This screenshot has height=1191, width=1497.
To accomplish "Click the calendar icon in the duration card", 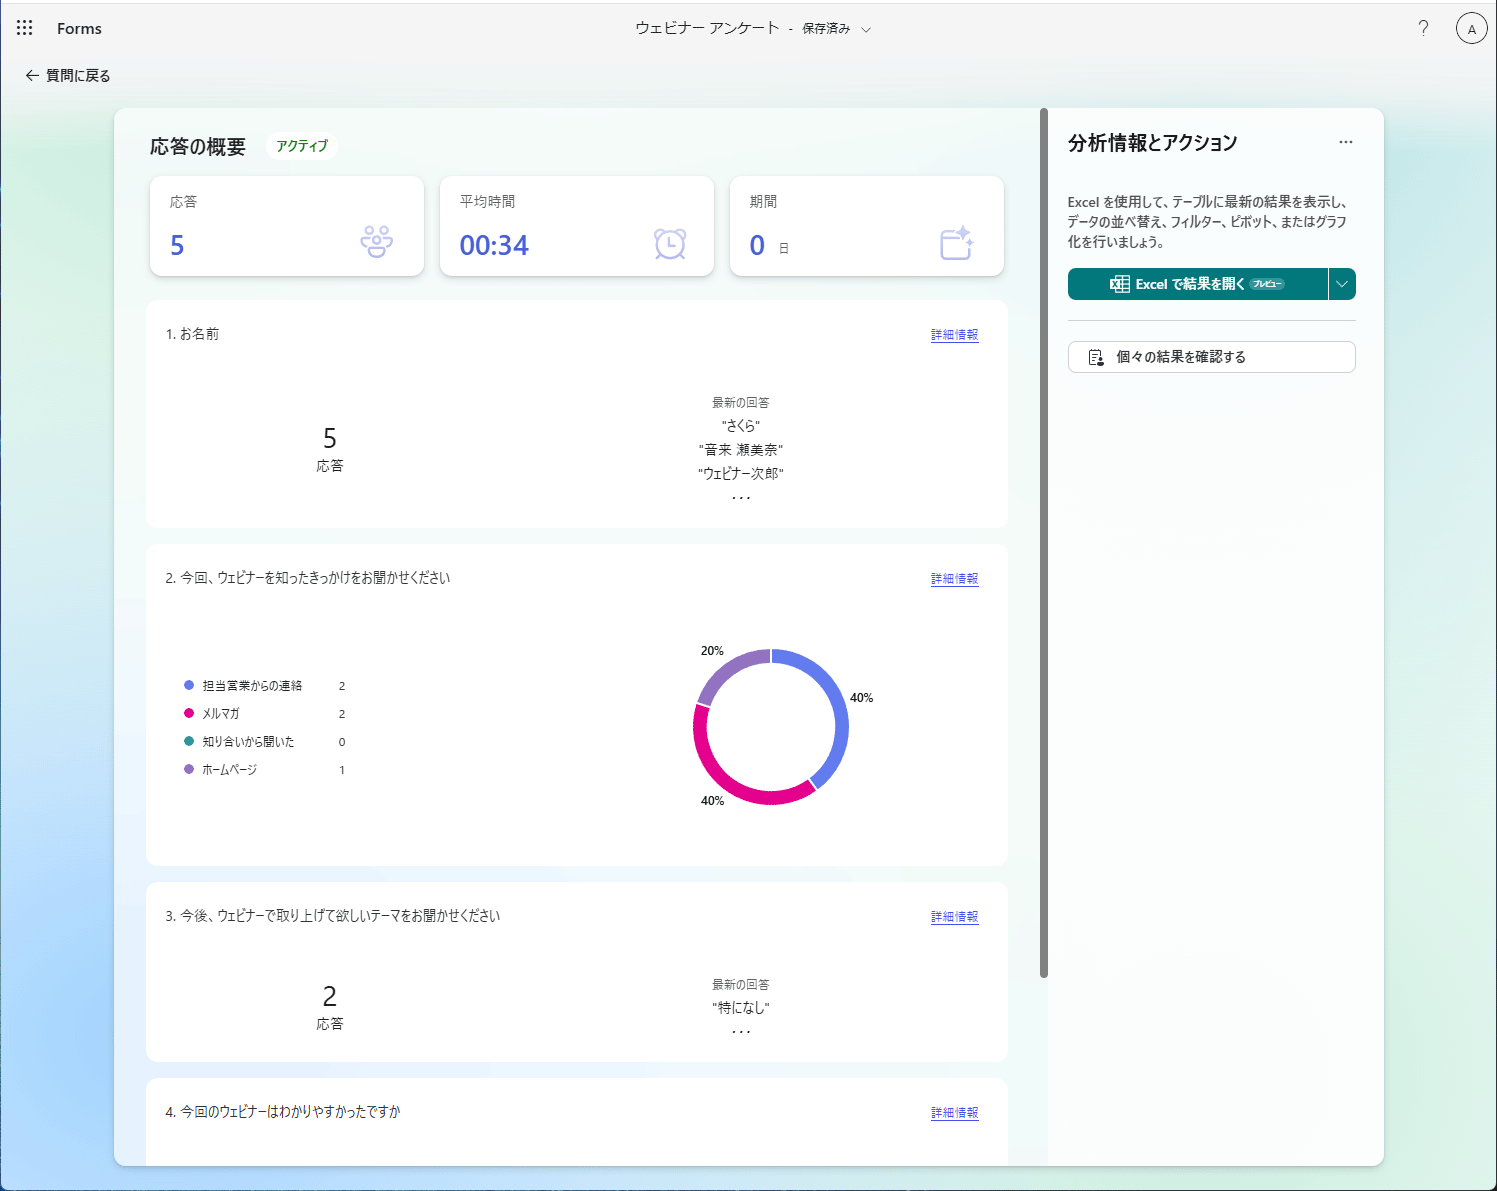I will [x=956, y=243].
